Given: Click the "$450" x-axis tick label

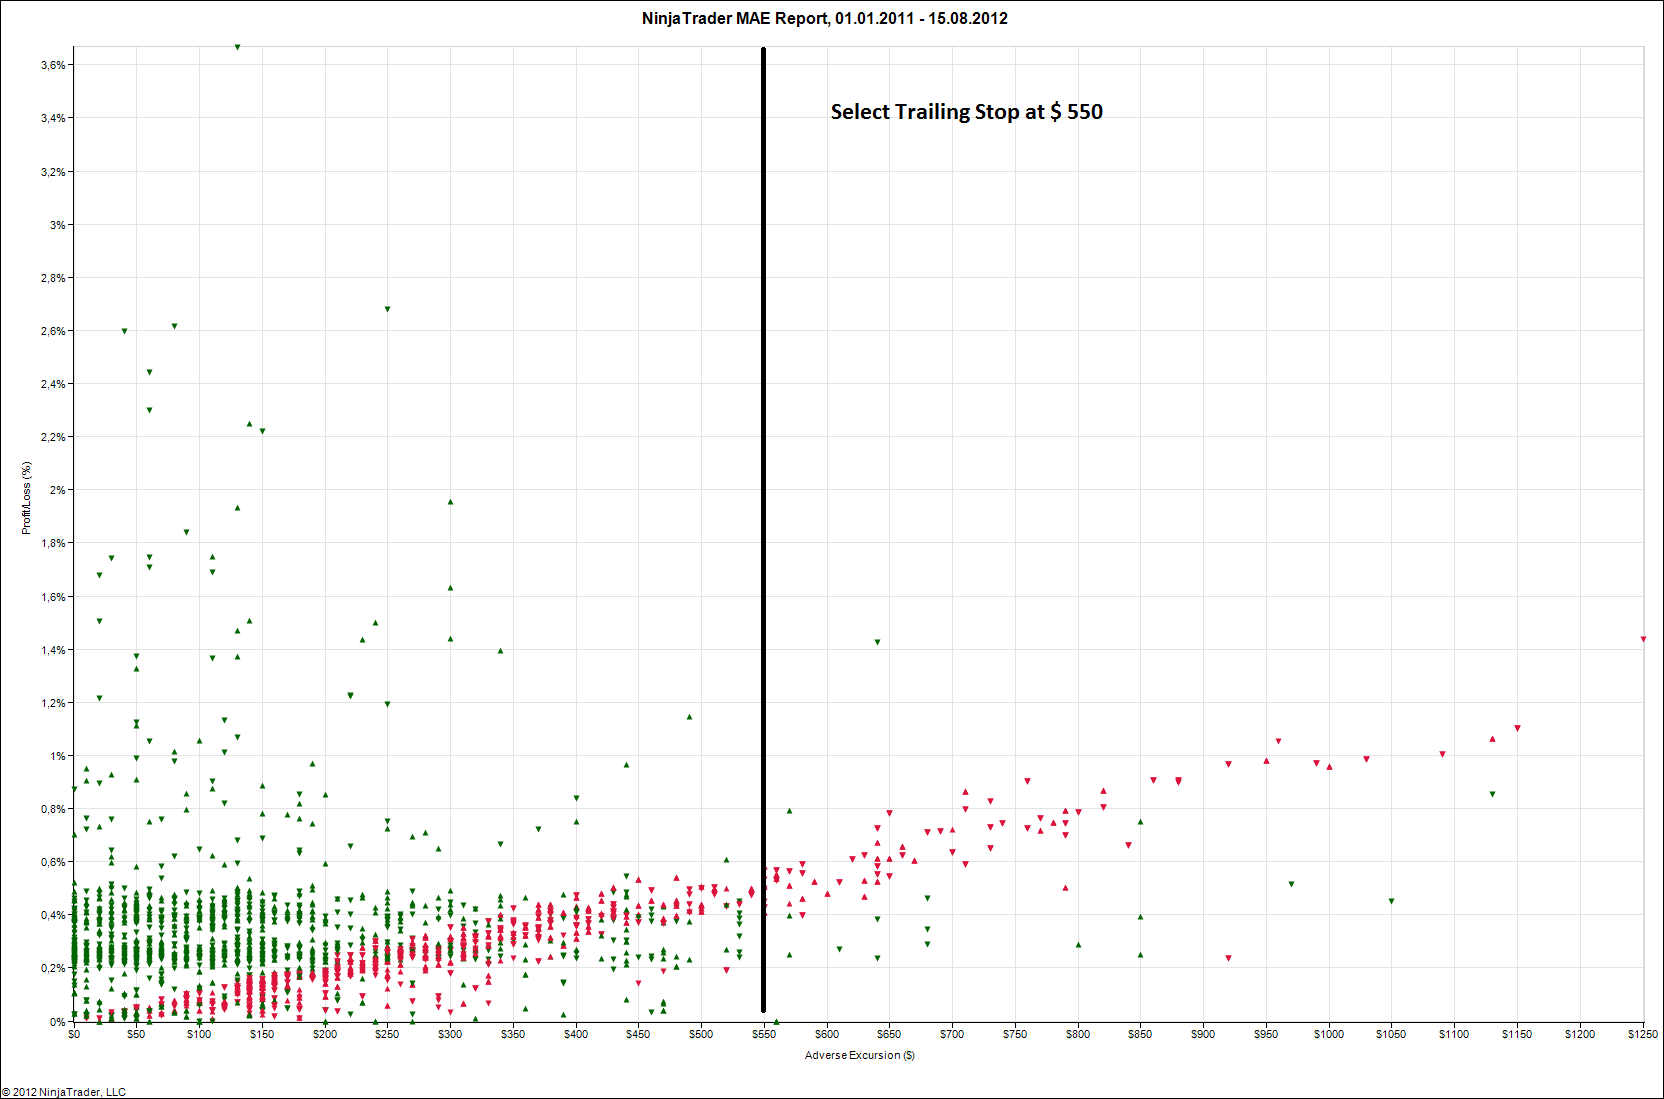Looking at the screenshot, I should tap(638, 1034).
